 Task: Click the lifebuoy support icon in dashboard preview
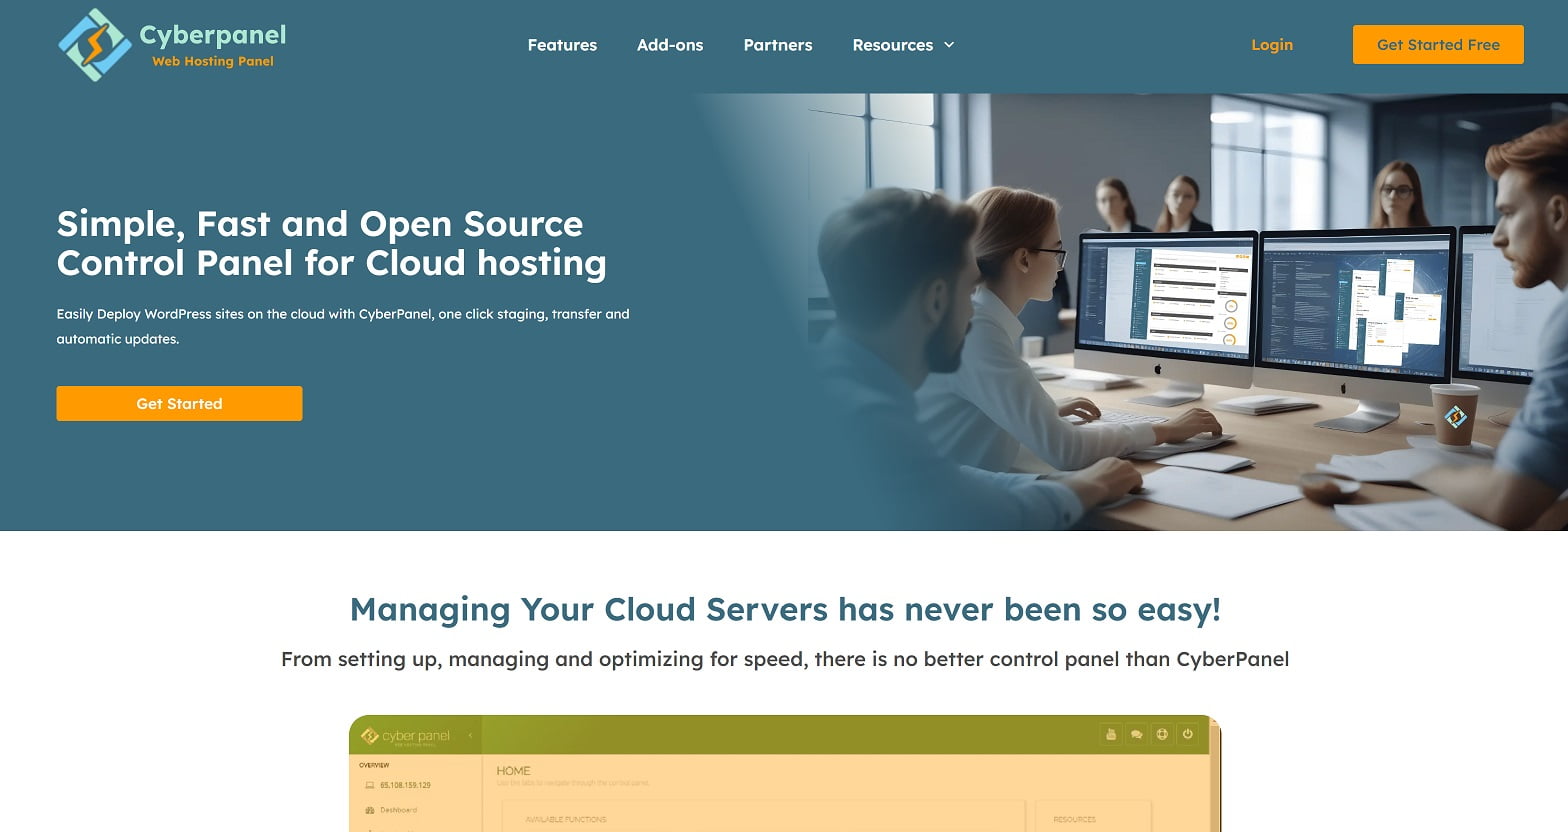coord(1162,734)
